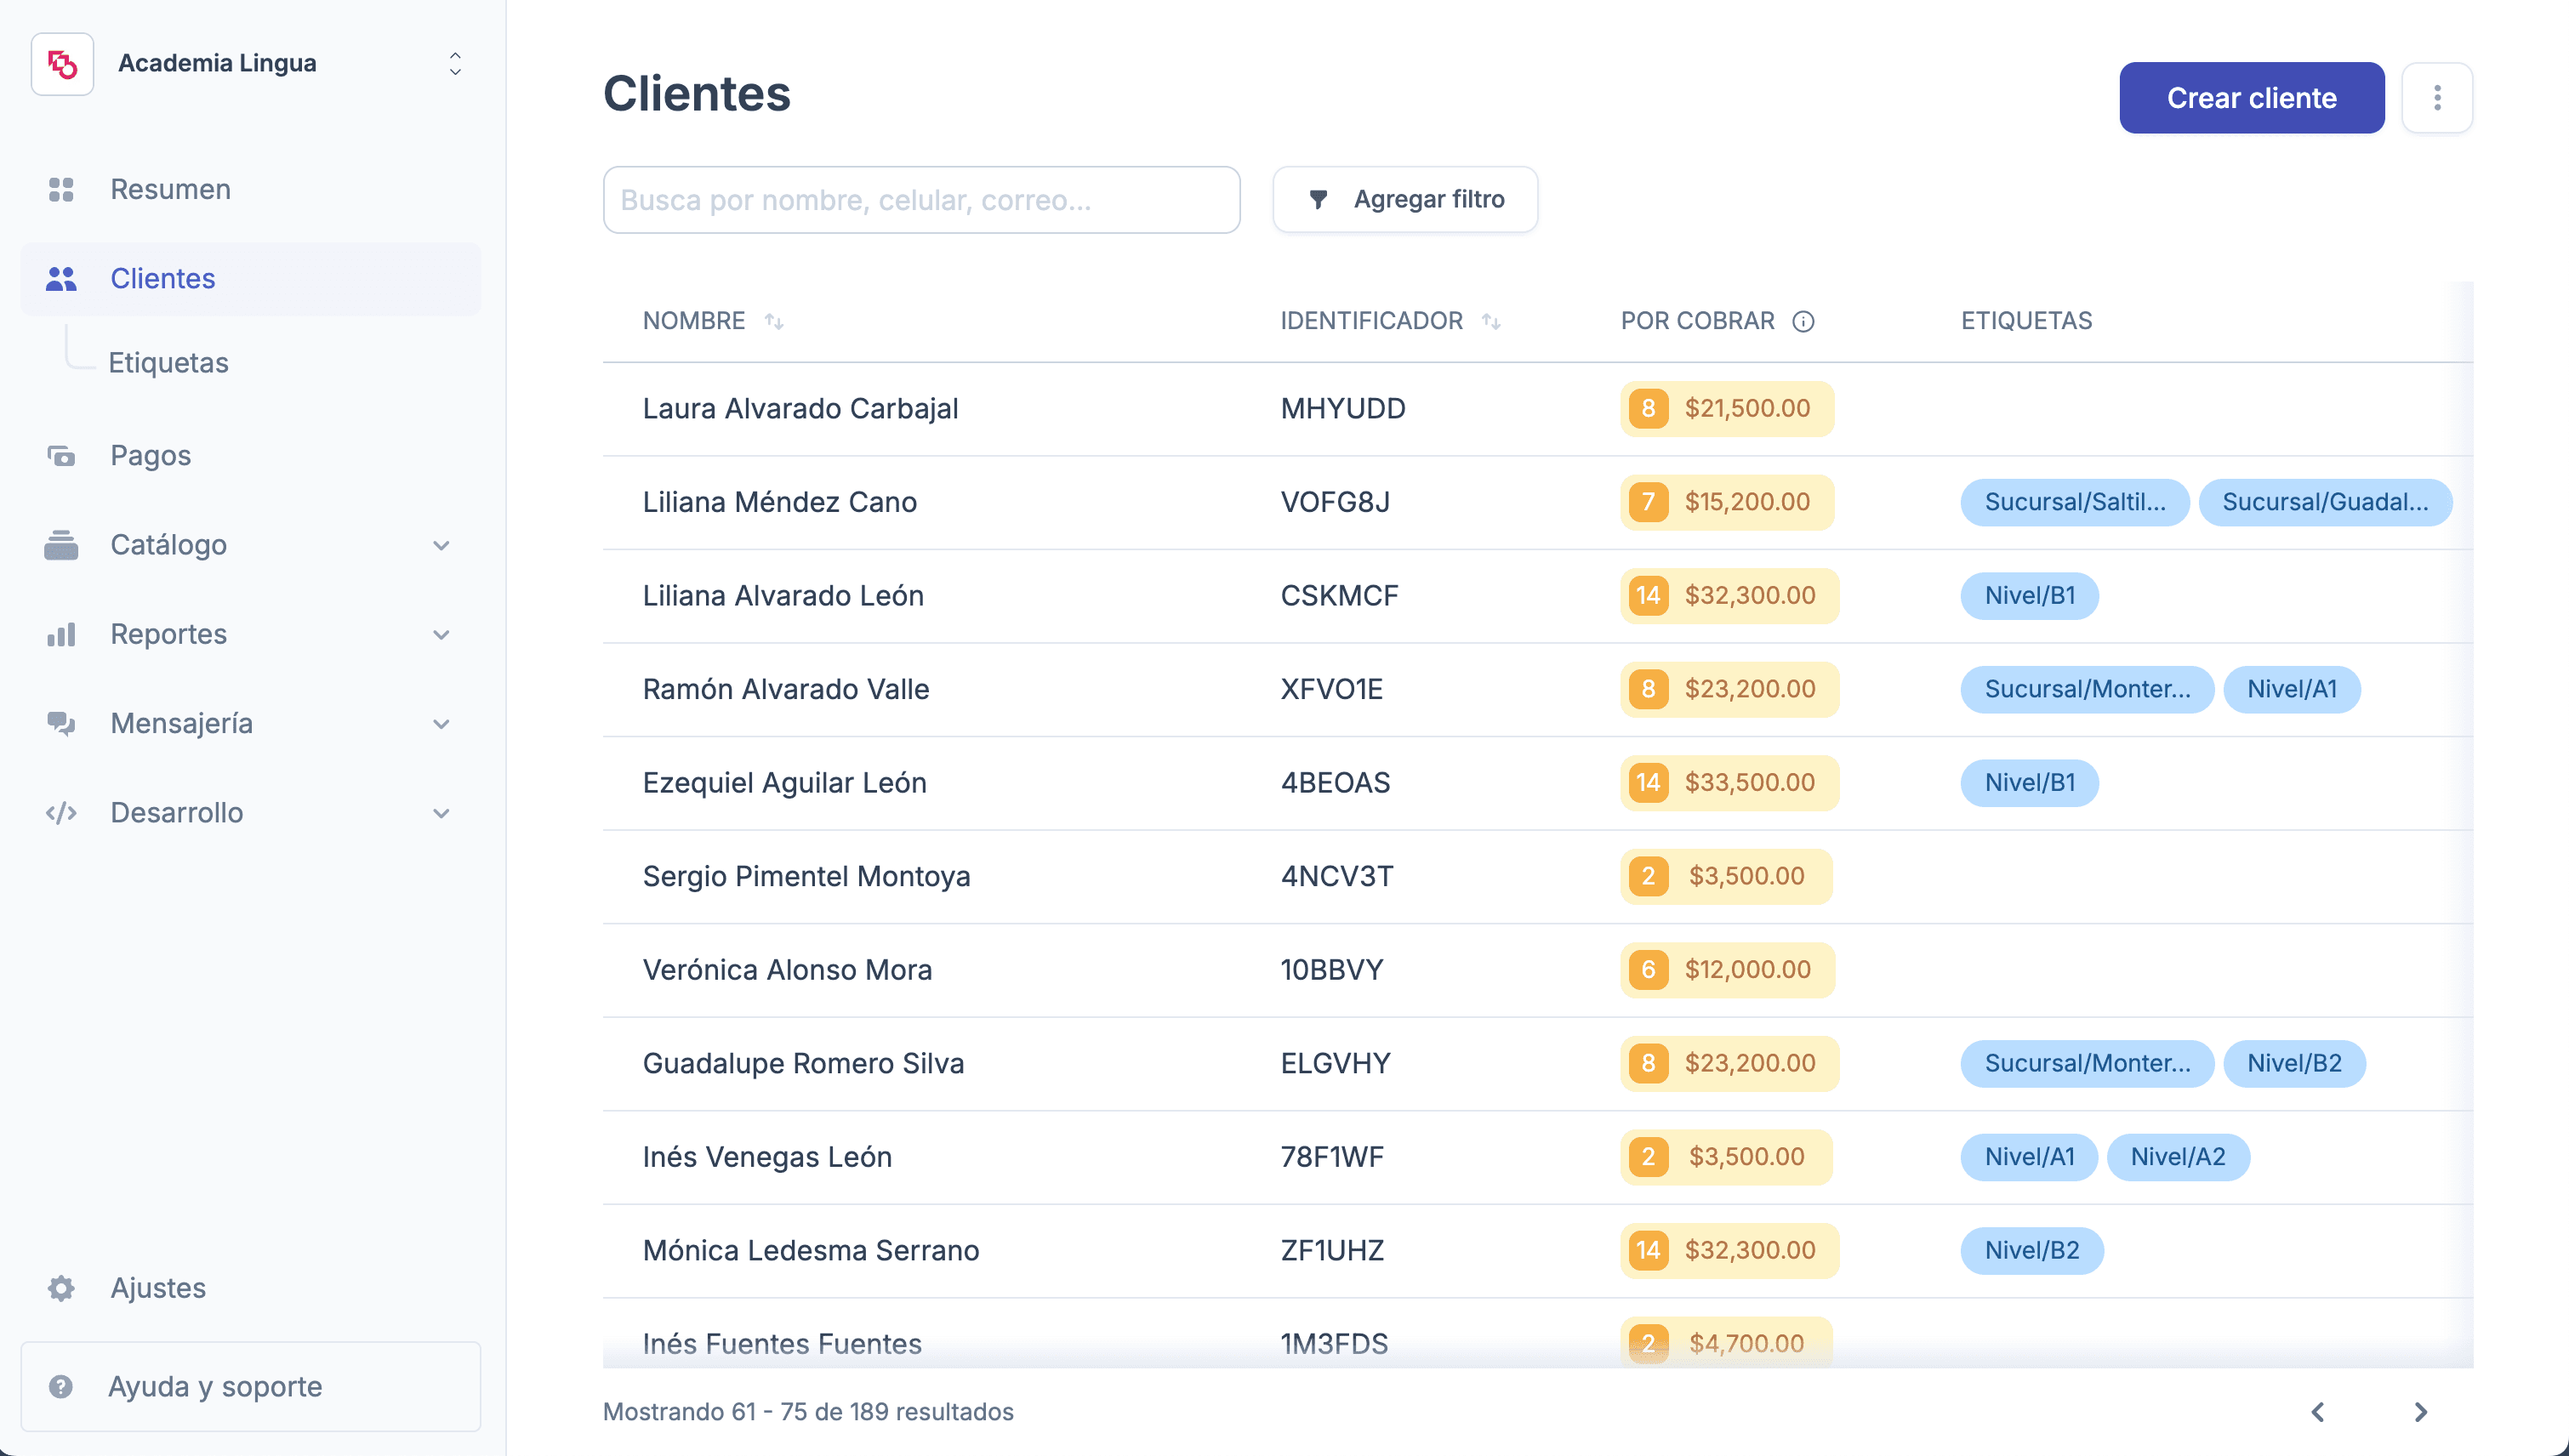Open Ajustes with the gear icon
This screenshot has width=2569, height=1456.
pos(61,1288)
